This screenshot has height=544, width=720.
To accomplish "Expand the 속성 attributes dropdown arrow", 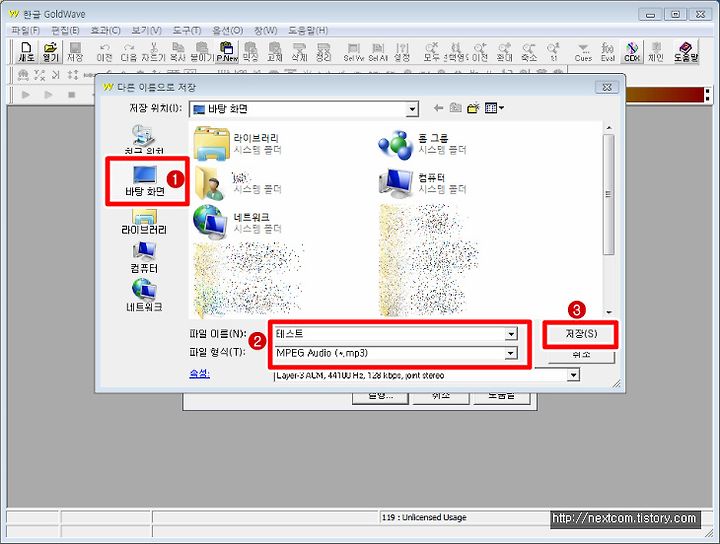I will (573, 376).
